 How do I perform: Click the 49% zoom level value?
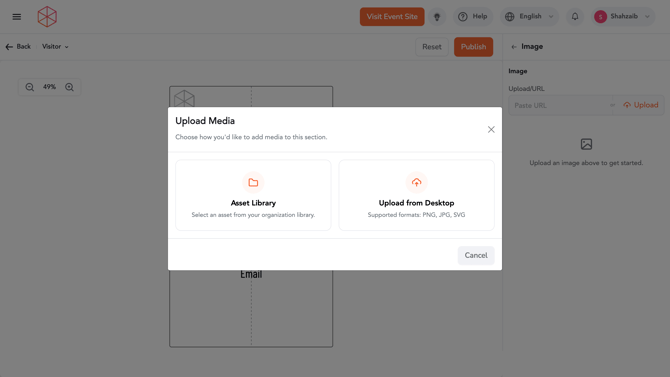pos(49,87)
